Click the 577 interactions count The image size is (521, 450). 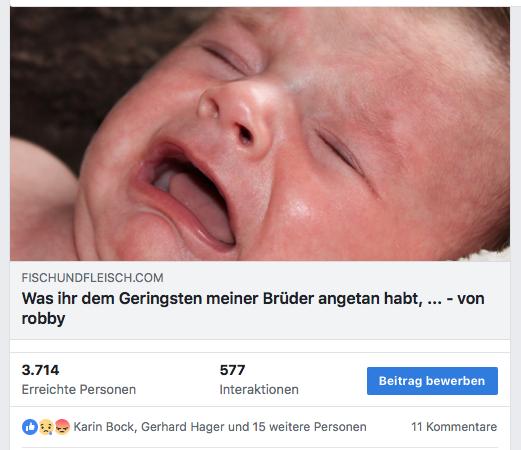coord(232,370)
